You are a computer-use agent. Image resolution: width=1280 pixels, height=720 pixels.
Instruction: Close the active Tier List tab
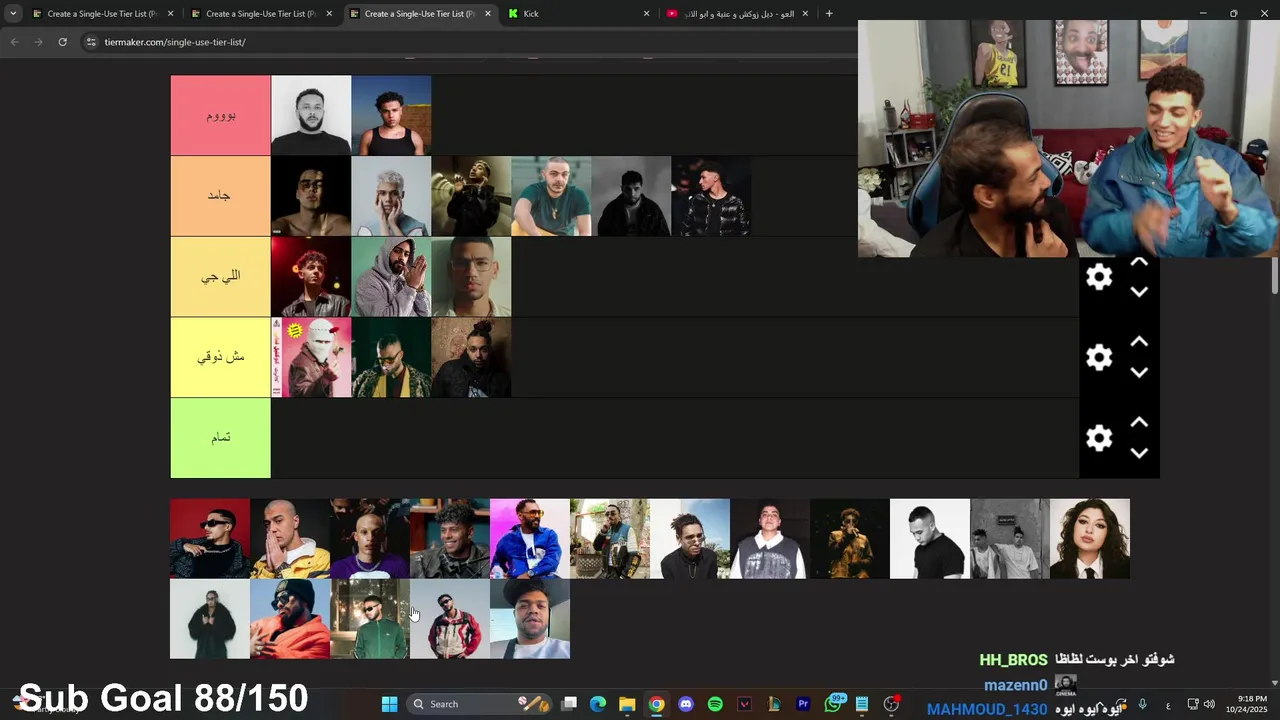488,14
